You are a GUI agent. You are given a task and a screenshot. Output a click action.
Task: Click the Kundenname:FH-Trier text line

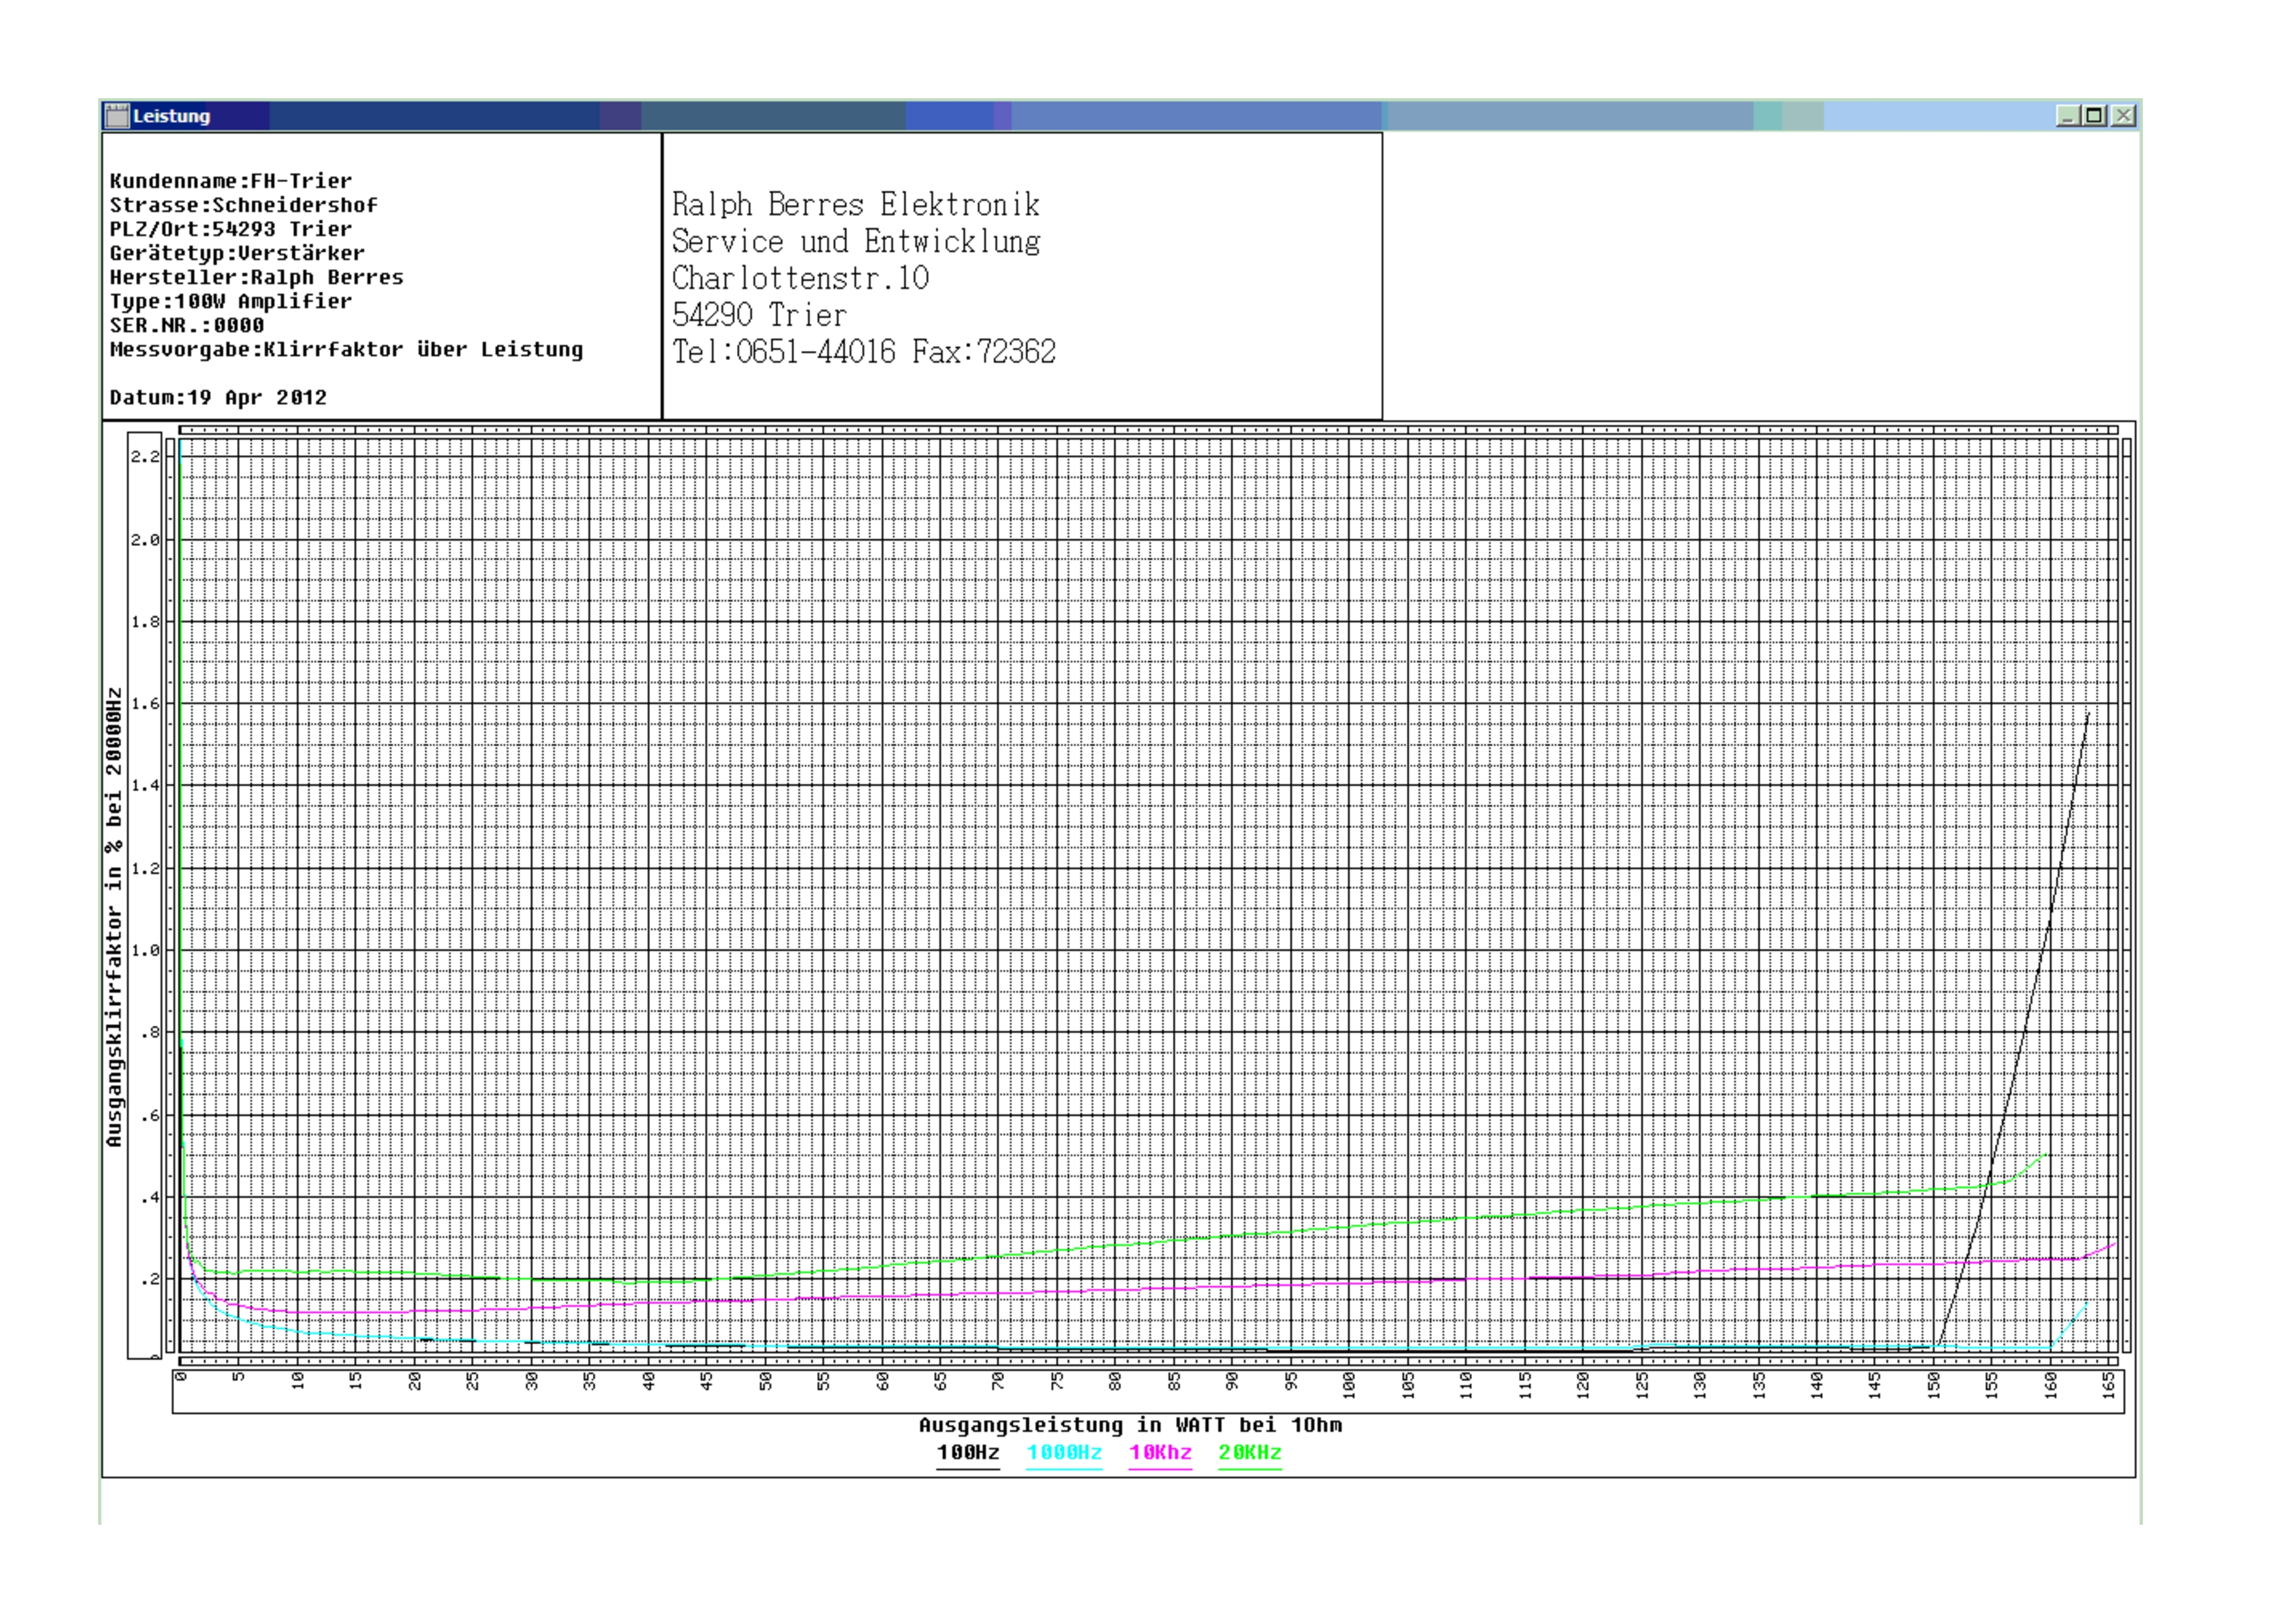click(231, 181)
